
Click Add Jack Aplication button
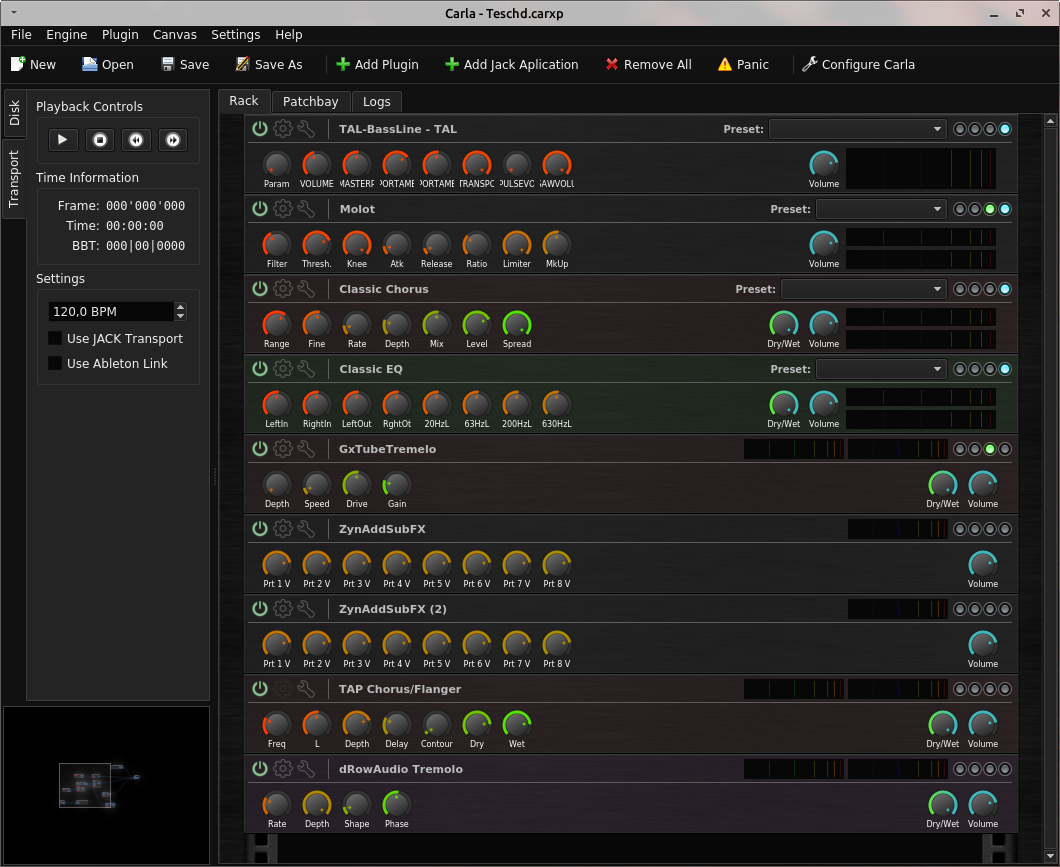512,64
